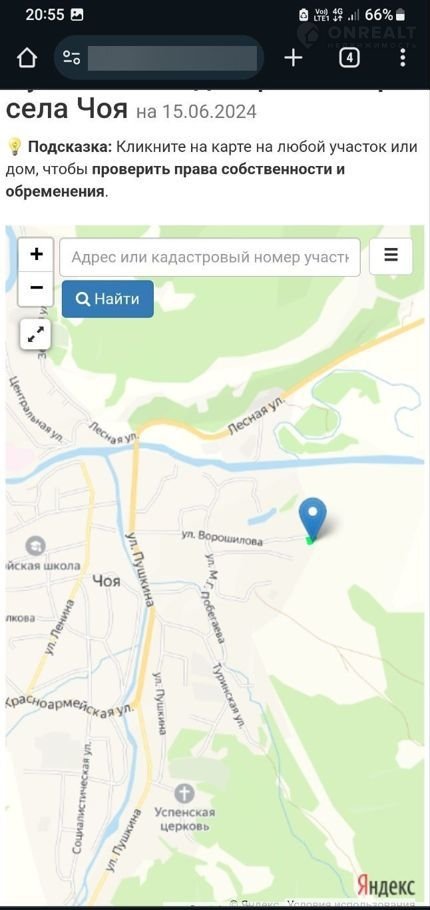Viewport: 430px width, 910px height.
Task: Click the green parcel under the pin
Action: coord(310,540)
